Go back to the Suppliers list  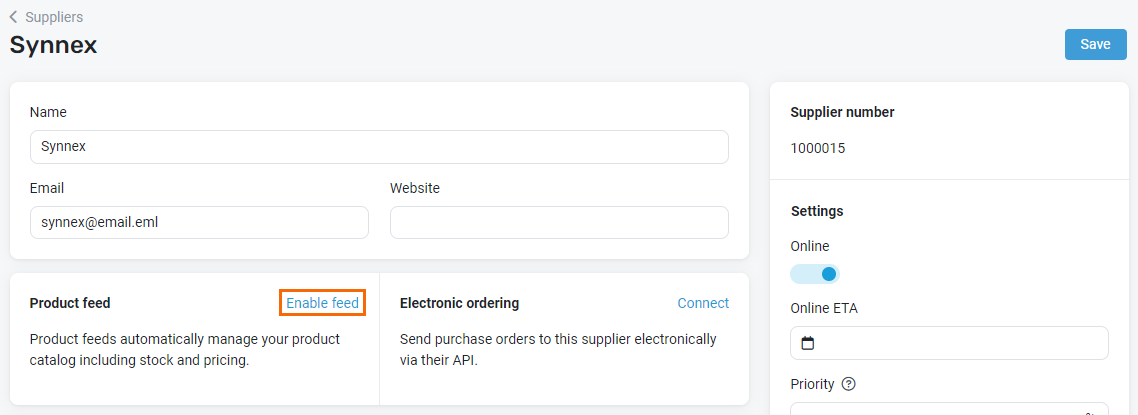[54, 17]
